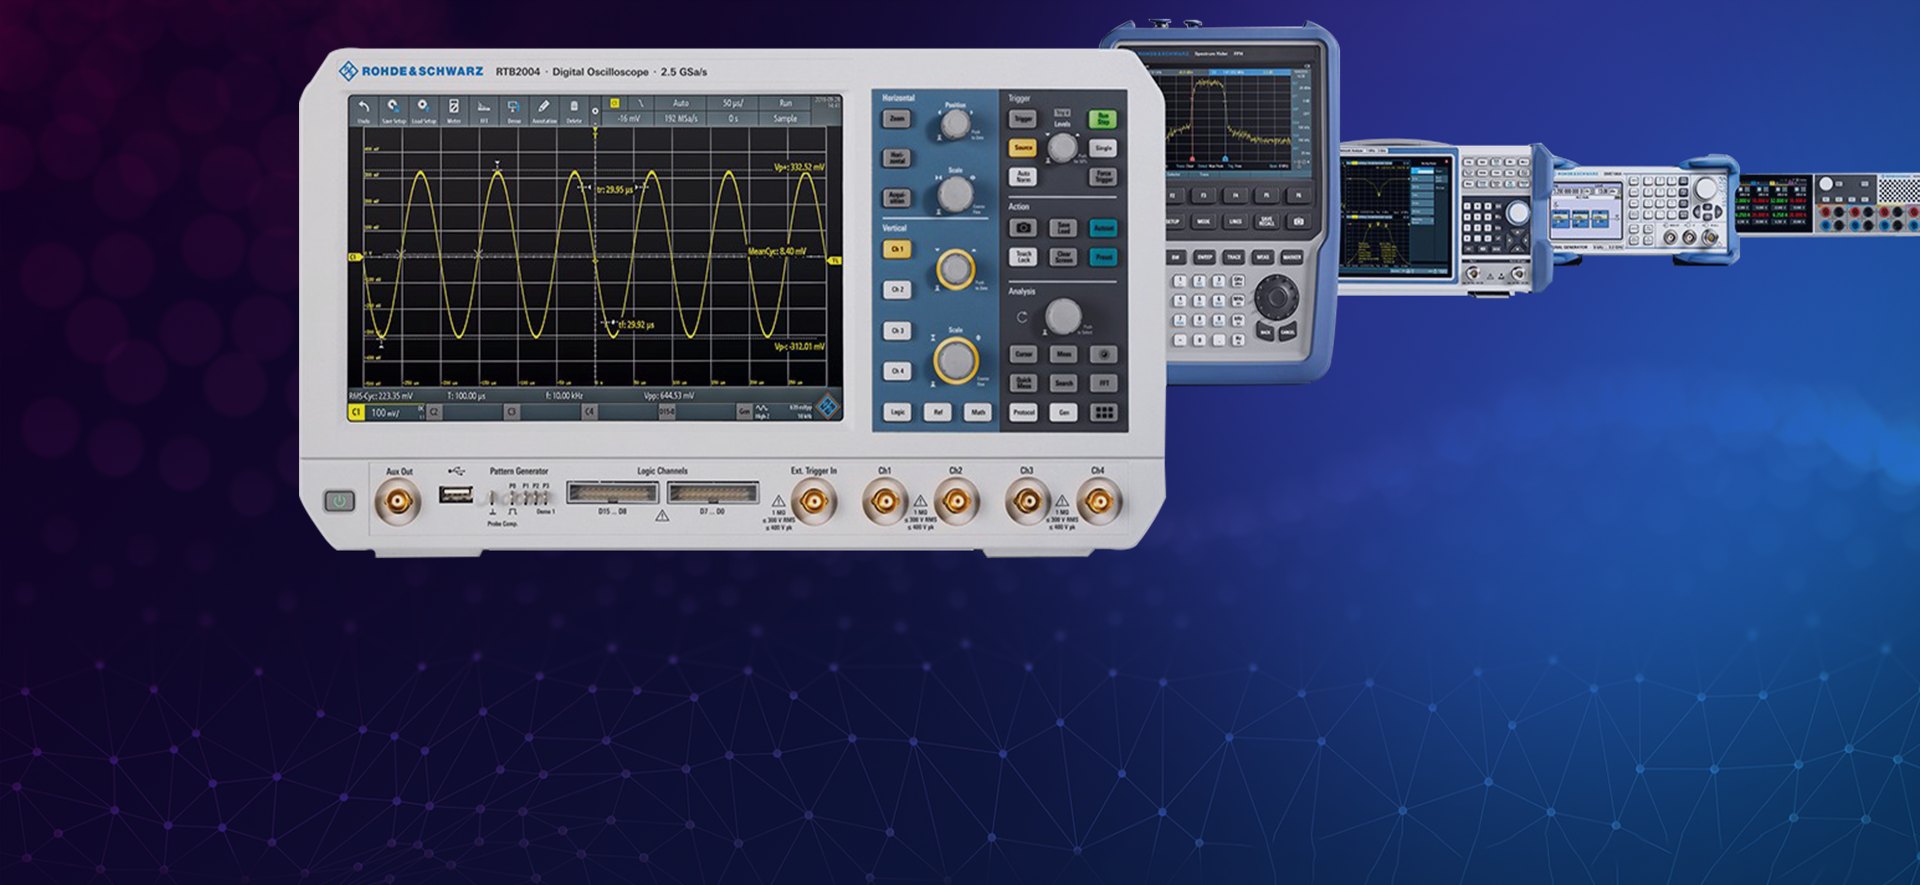Open the 50 µs/ time scale field
Viewport: 1920px width, 885px height.
pyautogui.click(x=733, y=103)
